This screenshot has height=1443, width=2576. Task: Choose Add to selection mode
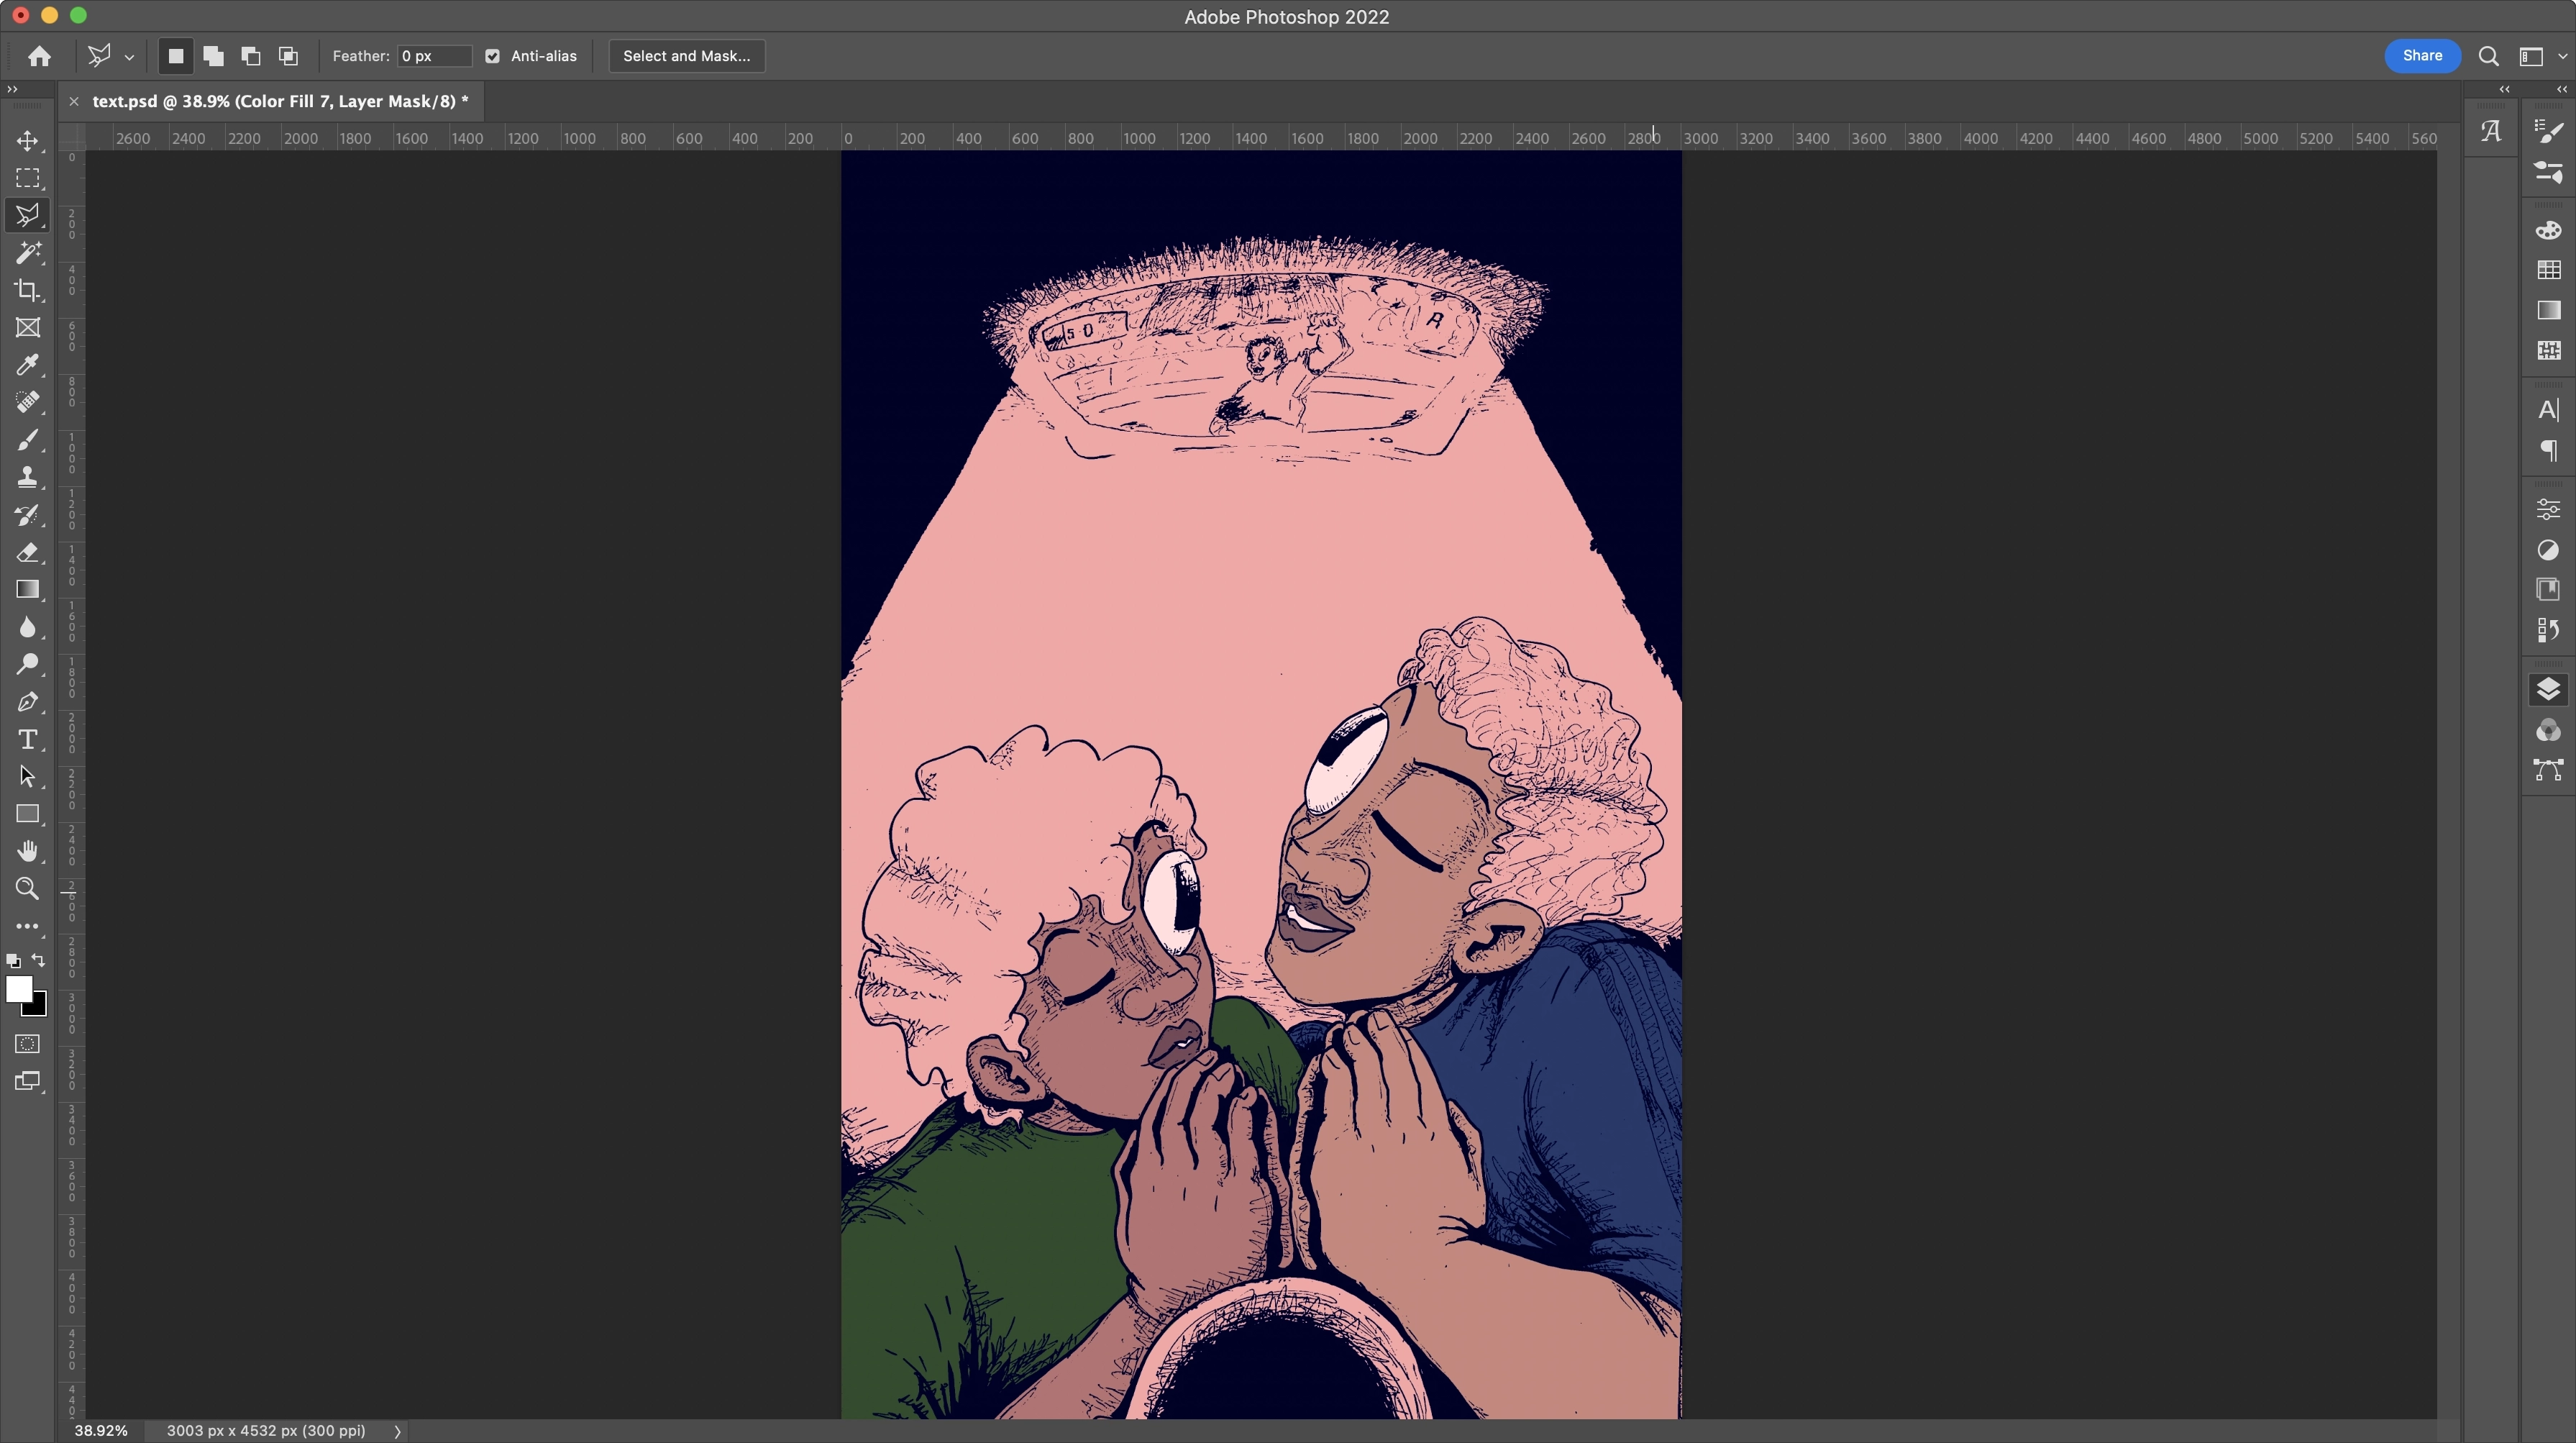213,56
